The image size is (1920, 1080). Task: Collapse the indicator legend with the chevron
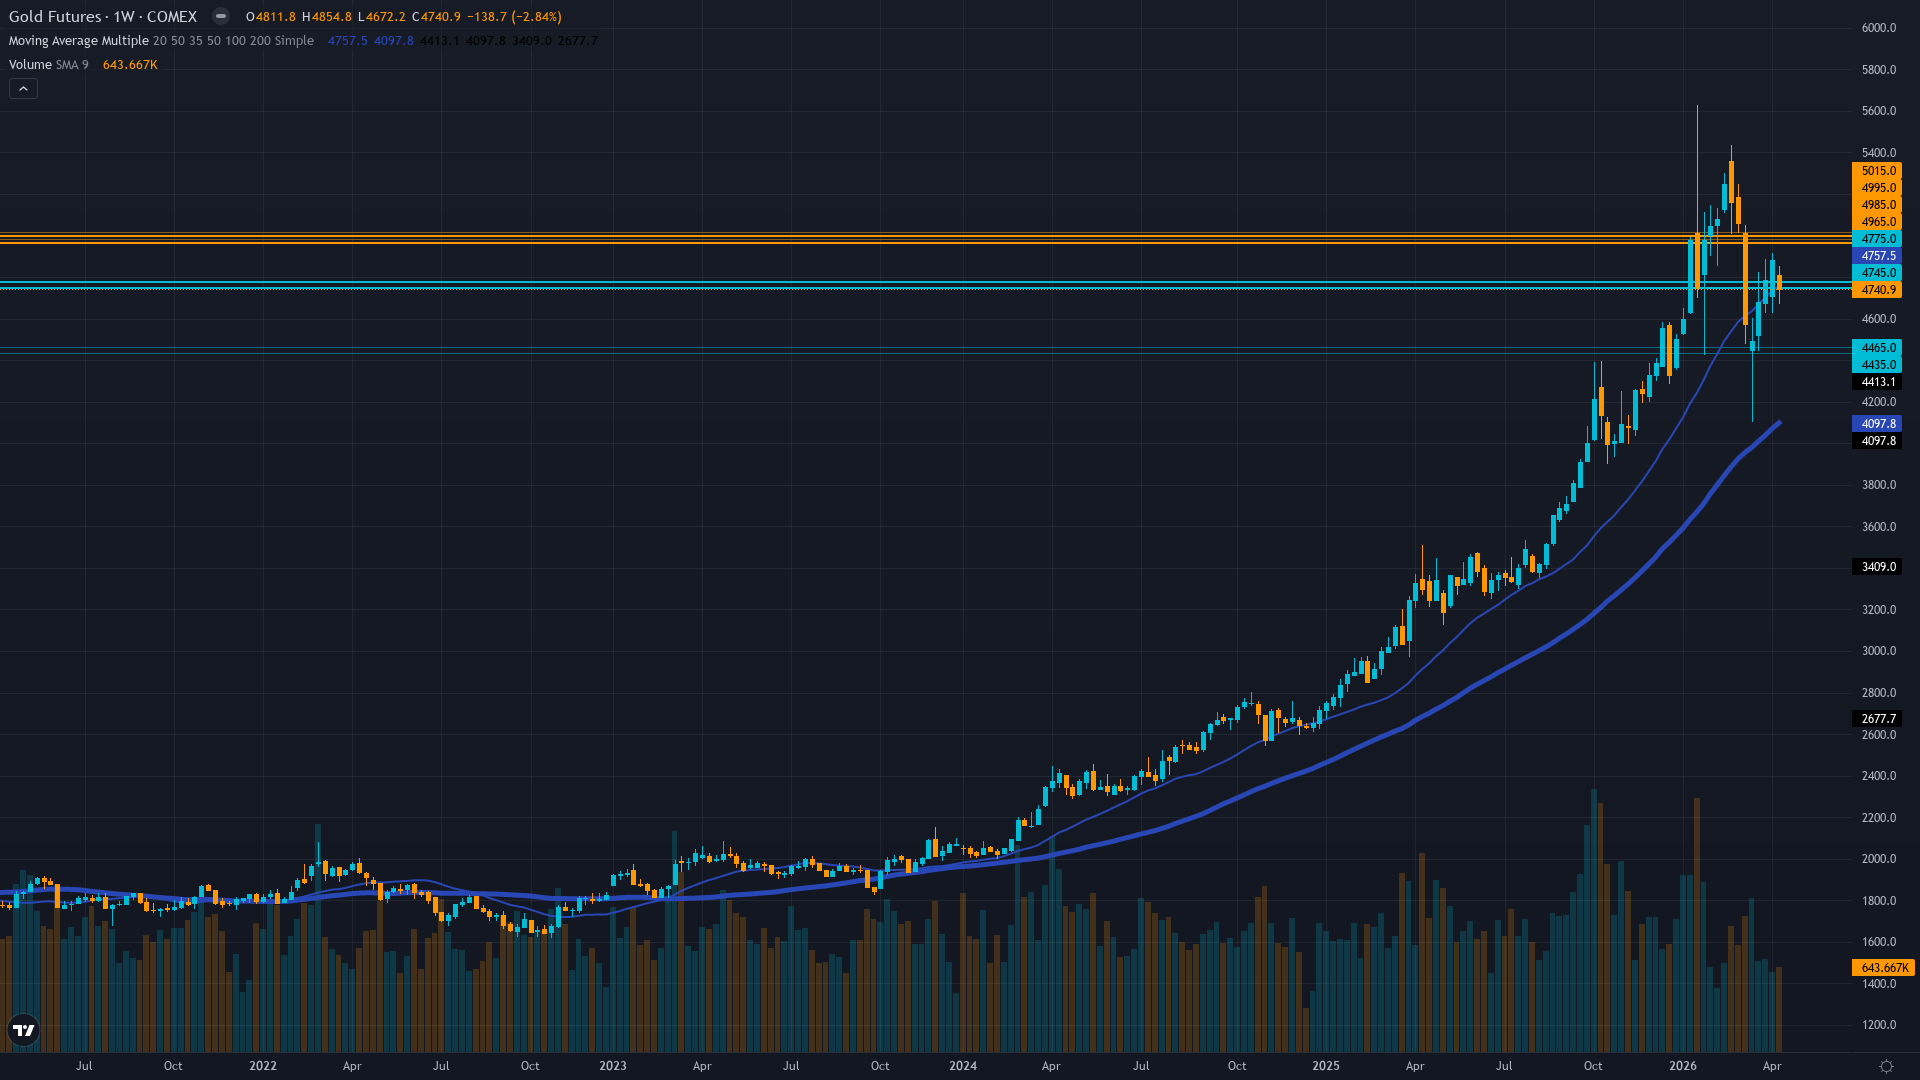click(x=23, y=89)
